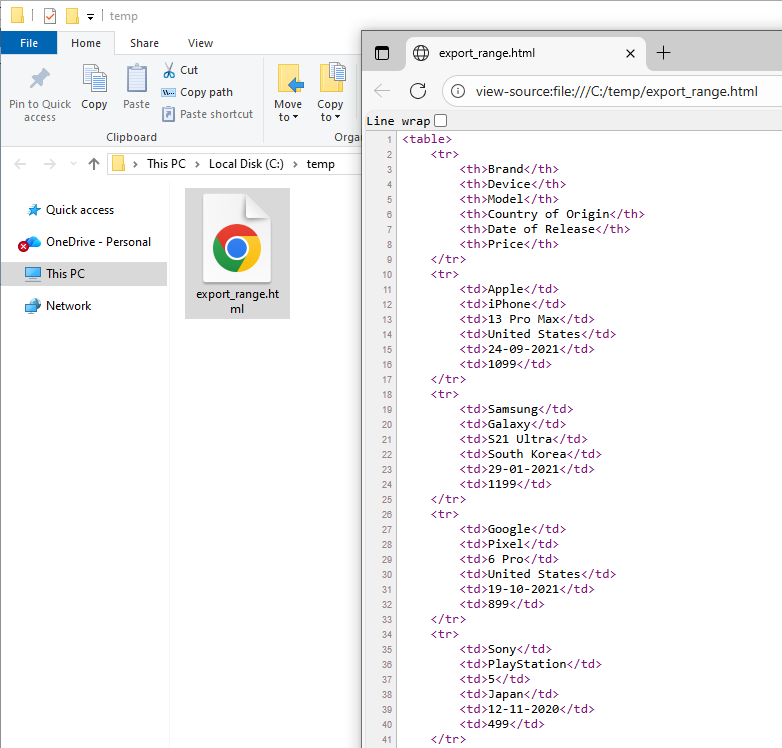Expand chevron after Local Disk (C:) breadcrumb
Viewport: 782px width, 748px height.
click(x=295, y=164)
